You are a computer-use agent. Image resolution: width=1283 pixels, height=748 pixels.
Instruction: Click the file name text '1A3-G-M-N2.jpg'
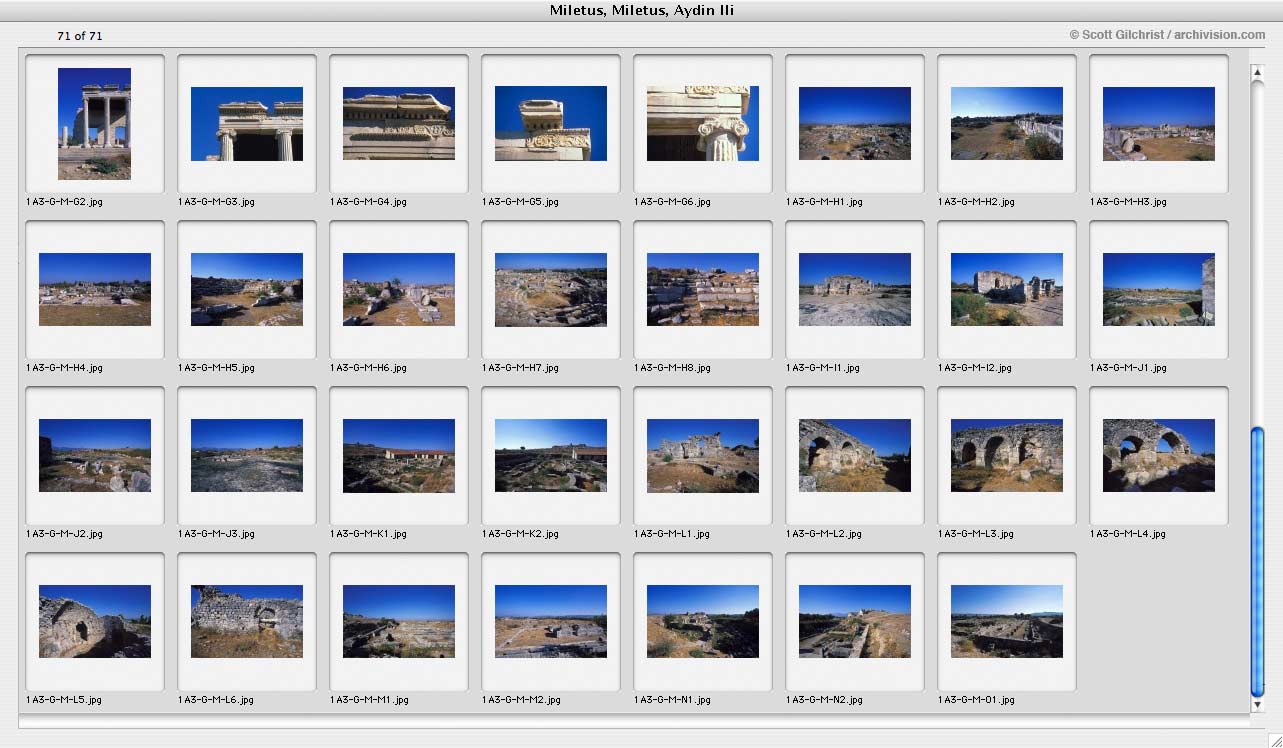pos(824,700)
